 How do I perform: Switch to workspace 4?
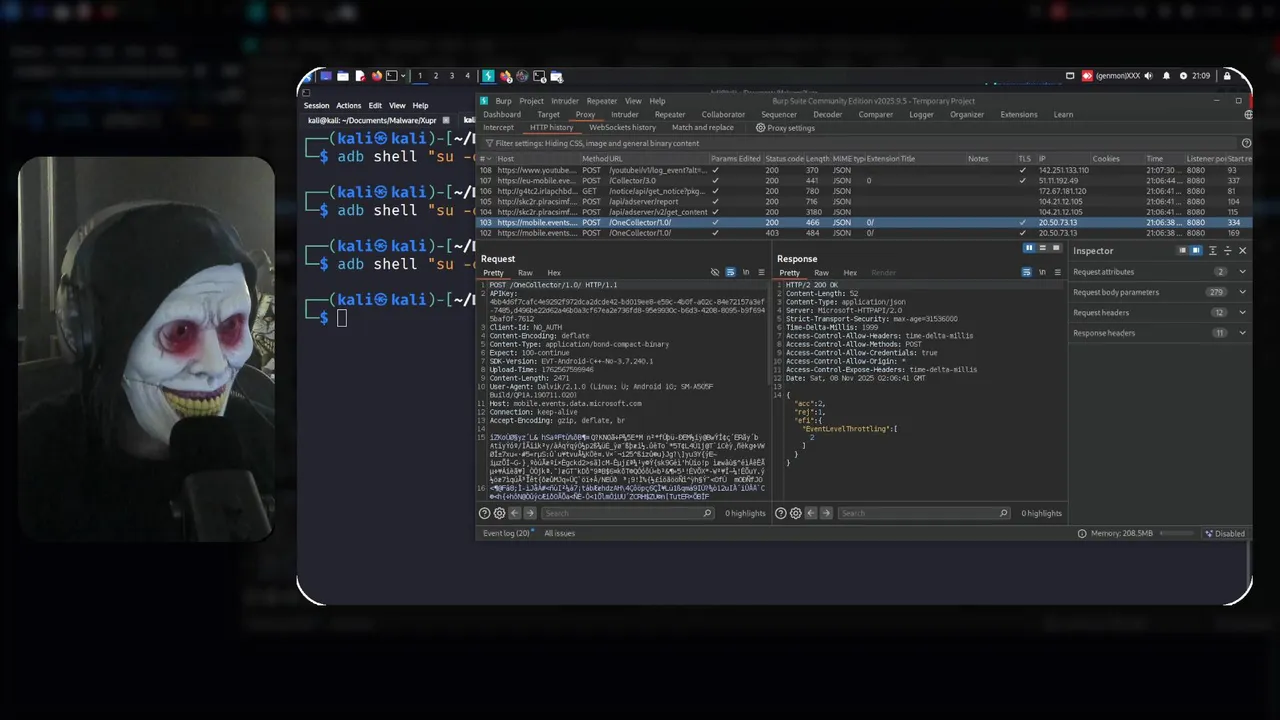[467, 76]
